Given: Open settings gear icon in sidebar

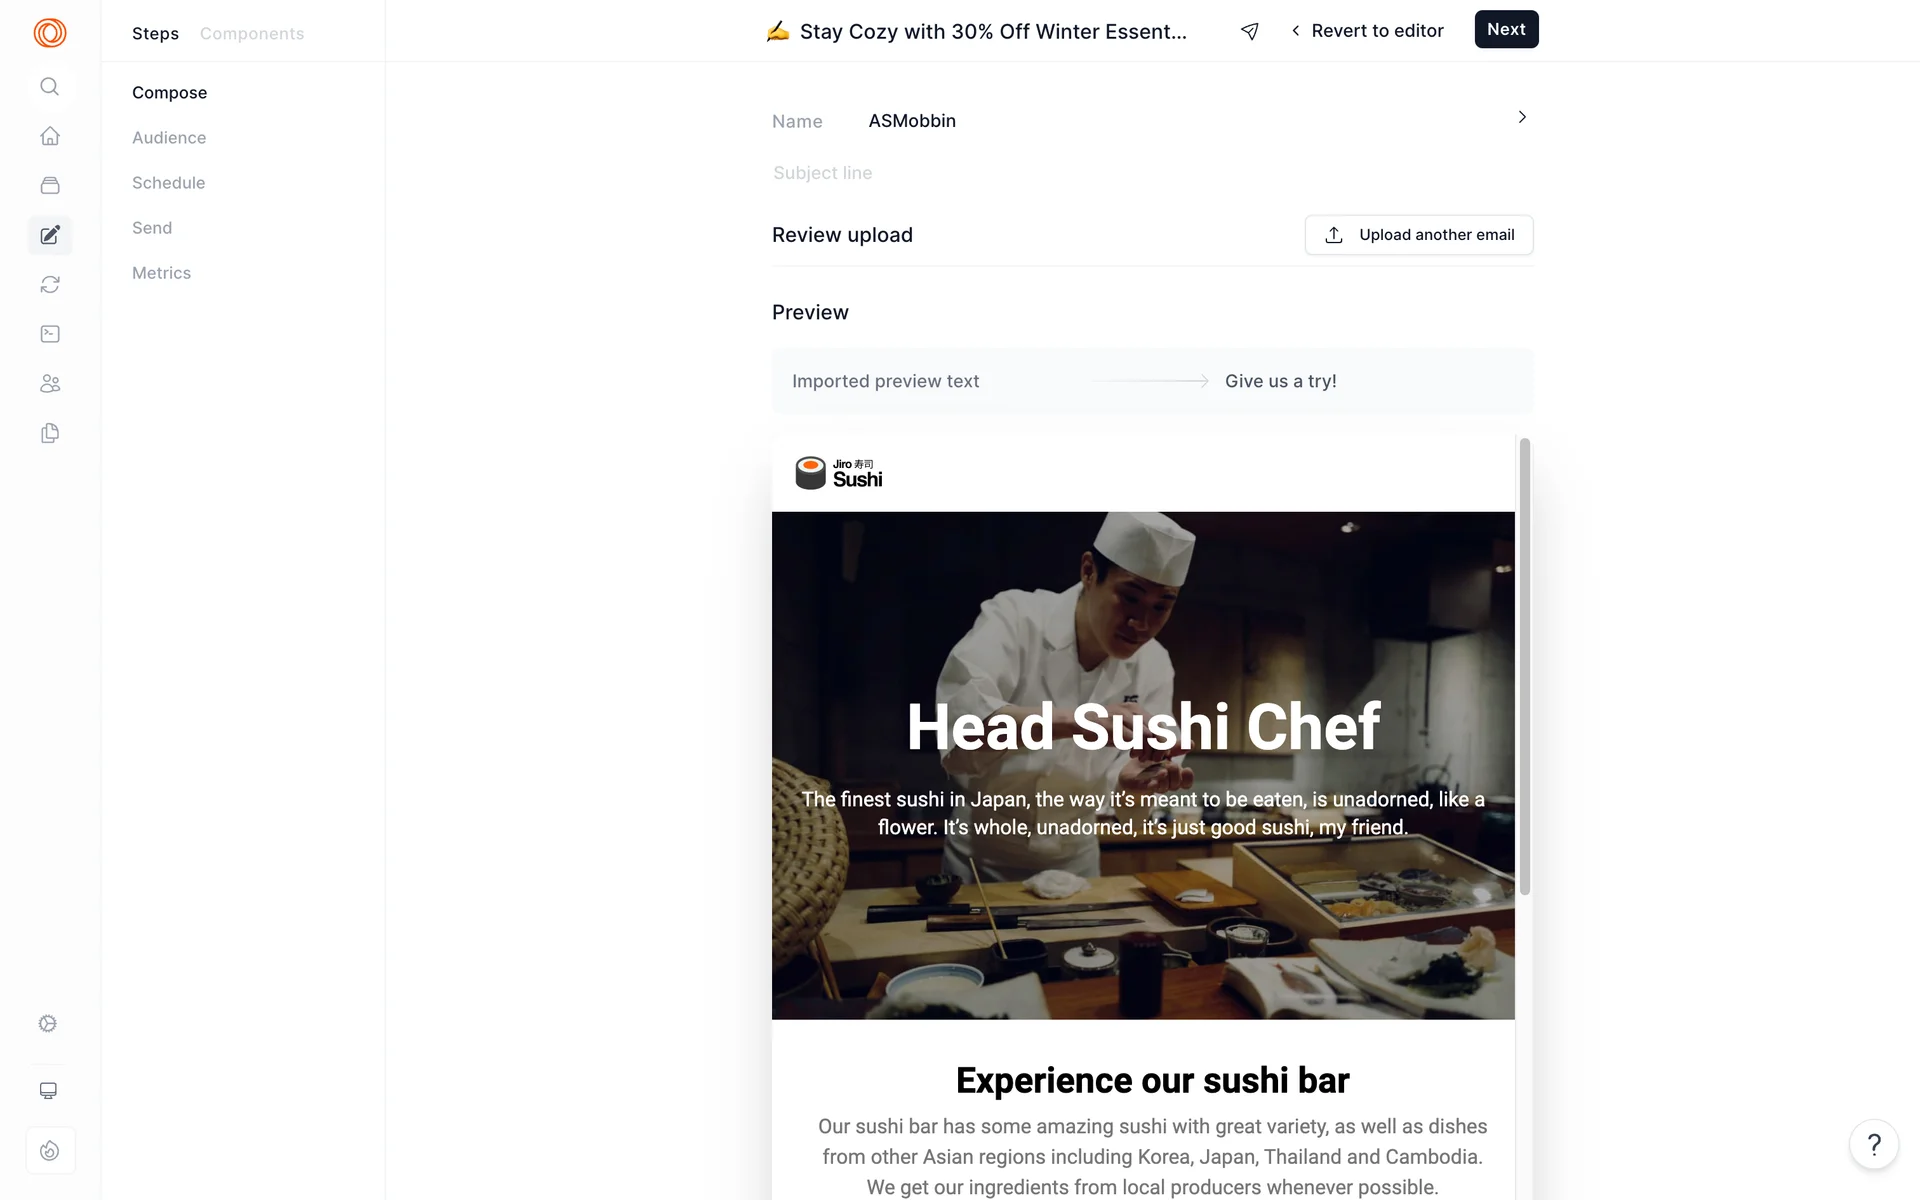Looking at the screenshot, I should coord(48,1023).
